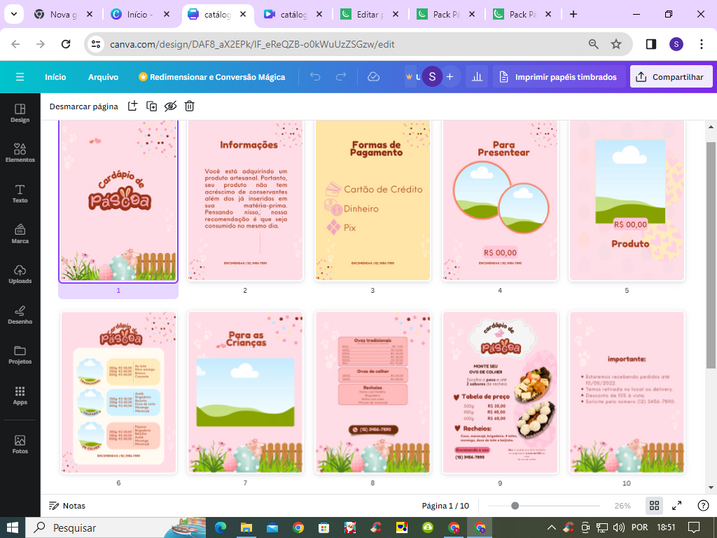Image resolution: width=717 pixels, height=538 pixels.
Task: Duplicate the selected page
Action: 151,106
